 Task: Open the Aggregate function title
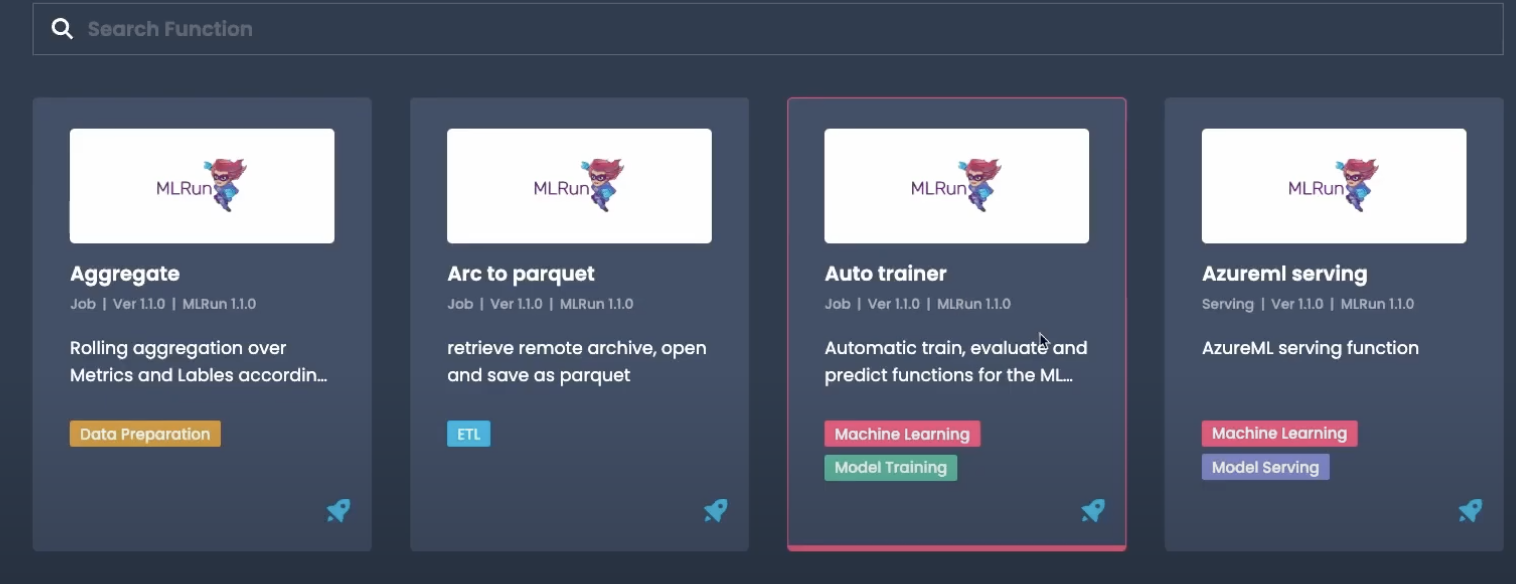pyautogui.click(x=125, y=273)
